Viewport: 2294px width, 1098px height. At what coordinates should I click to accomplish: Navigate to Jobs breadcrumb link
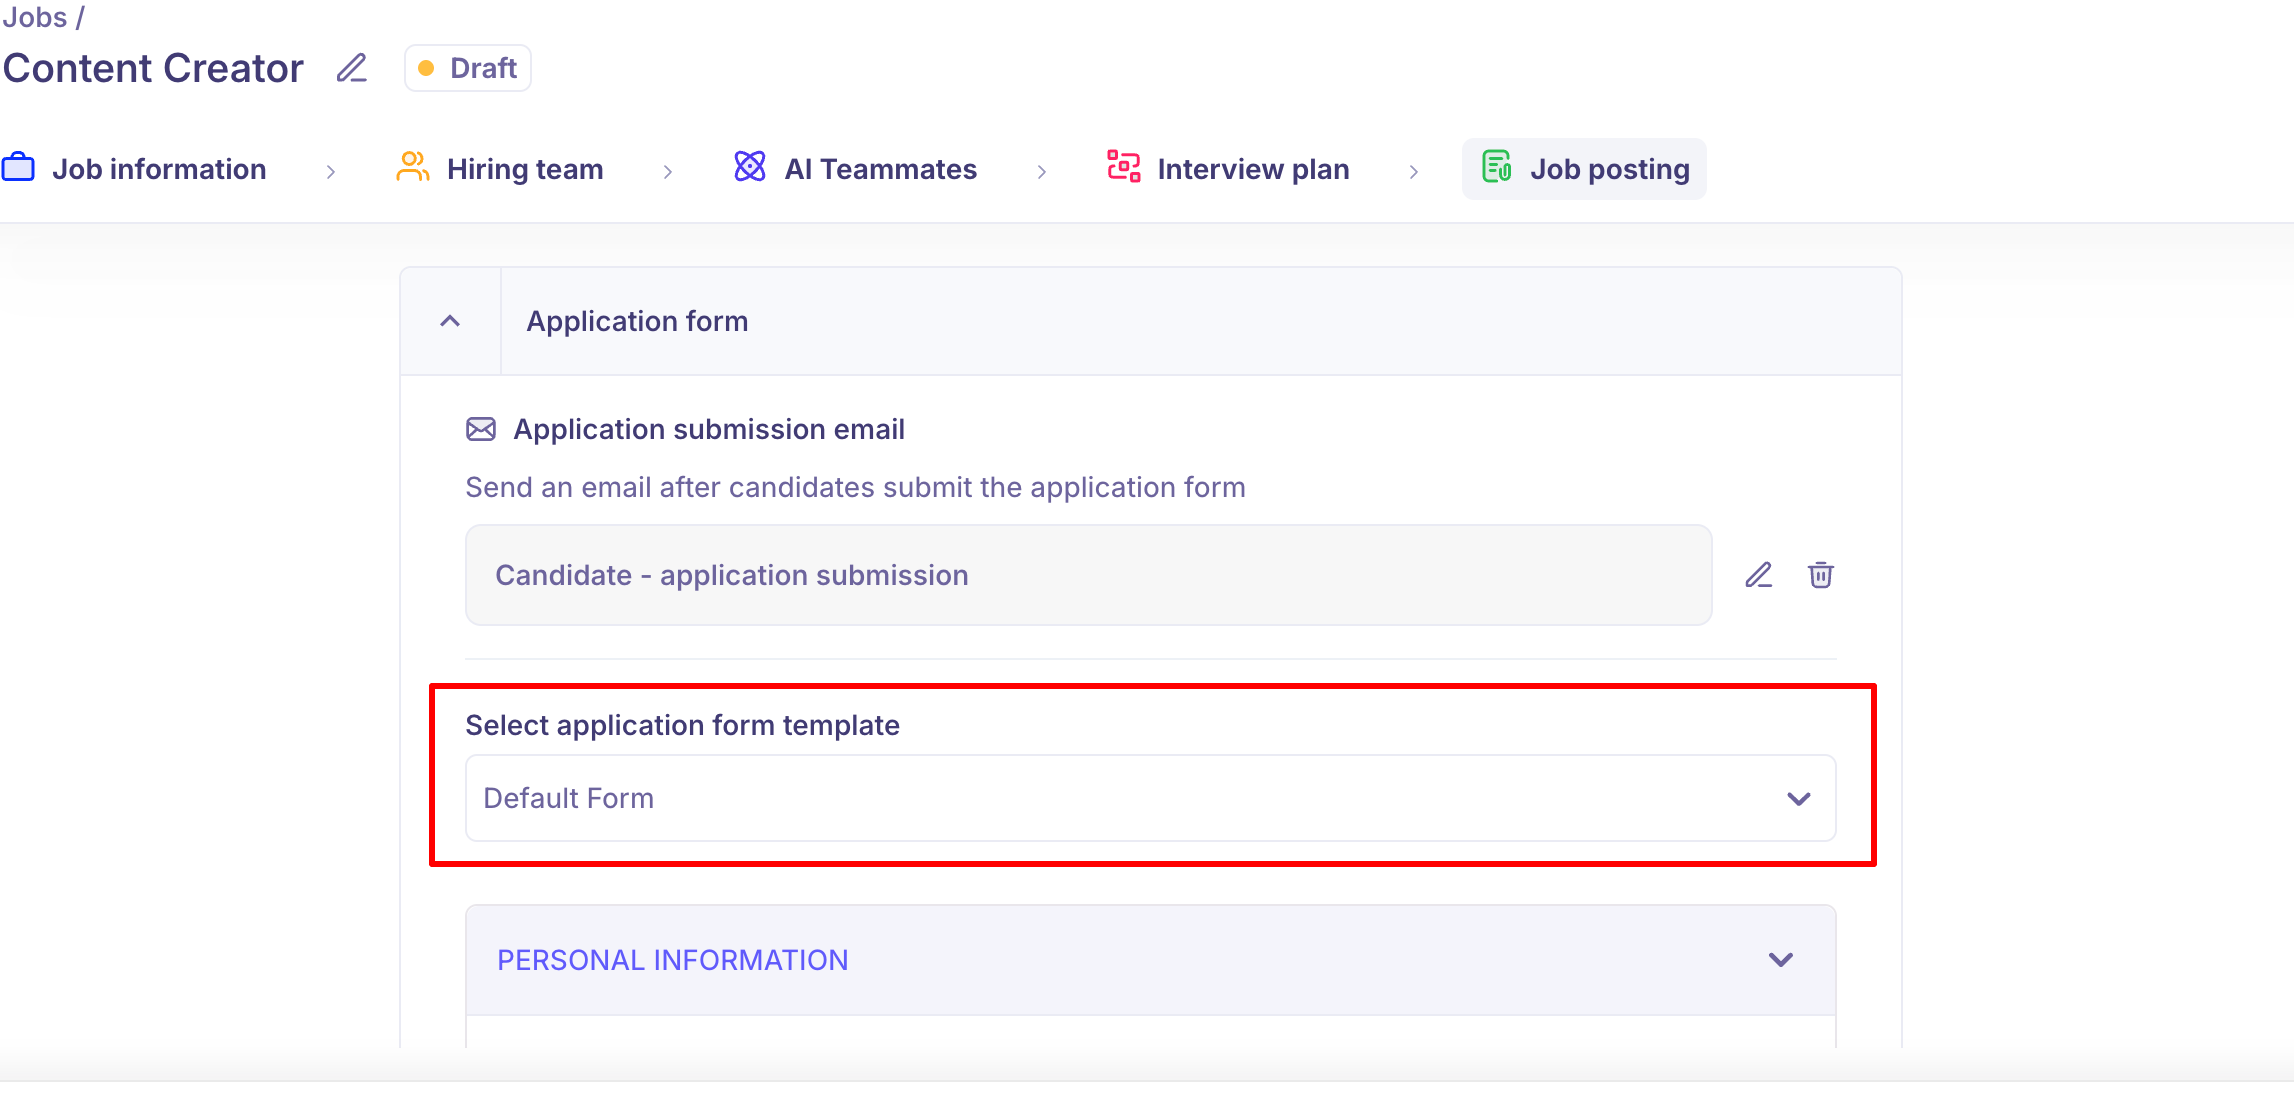(x=35, y=17)
